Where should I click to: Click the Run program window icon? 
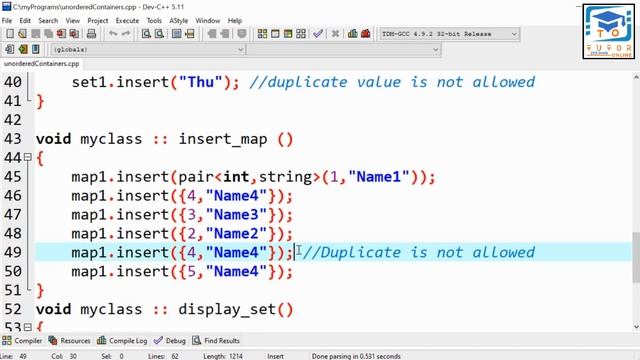pos(275,34)
